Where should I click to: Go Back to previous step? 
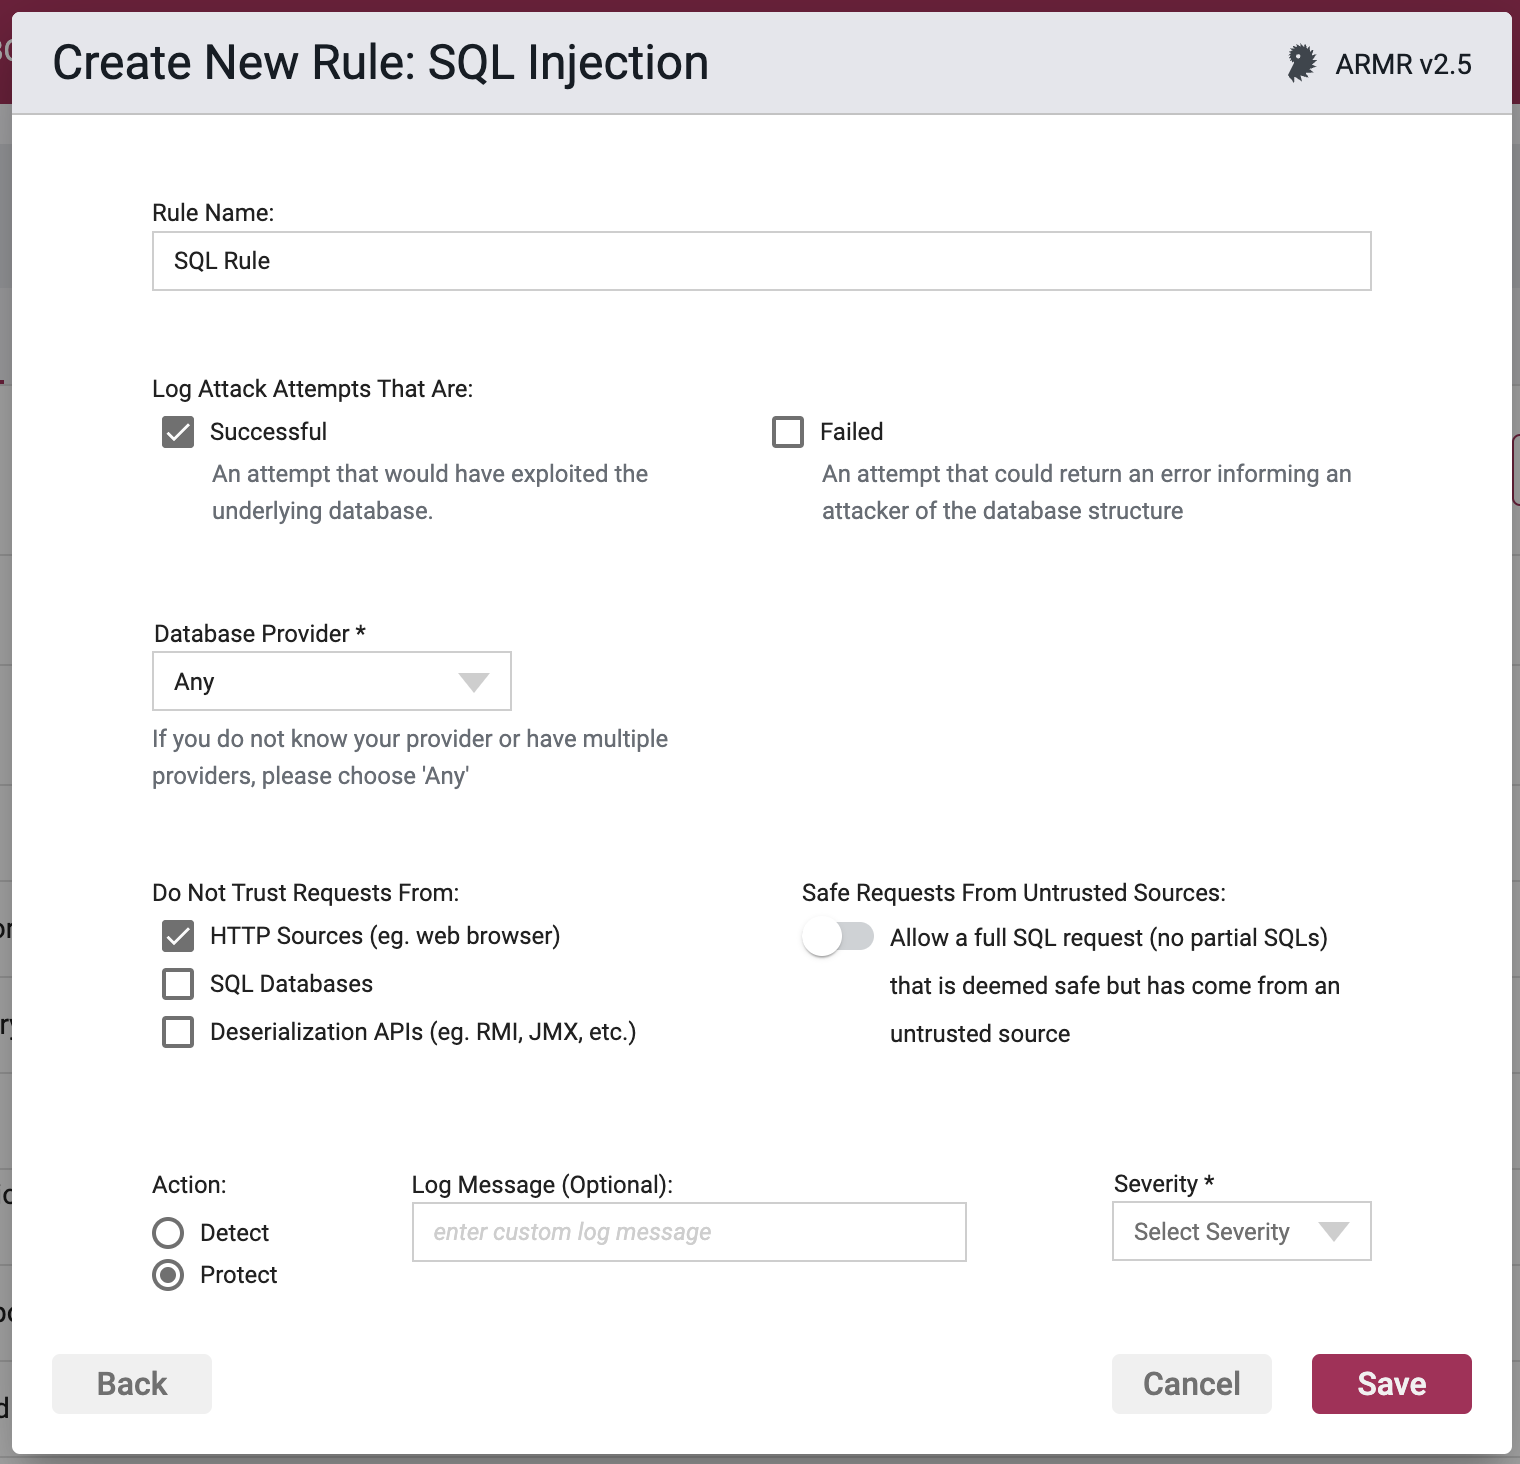(x=132, y=1384)
